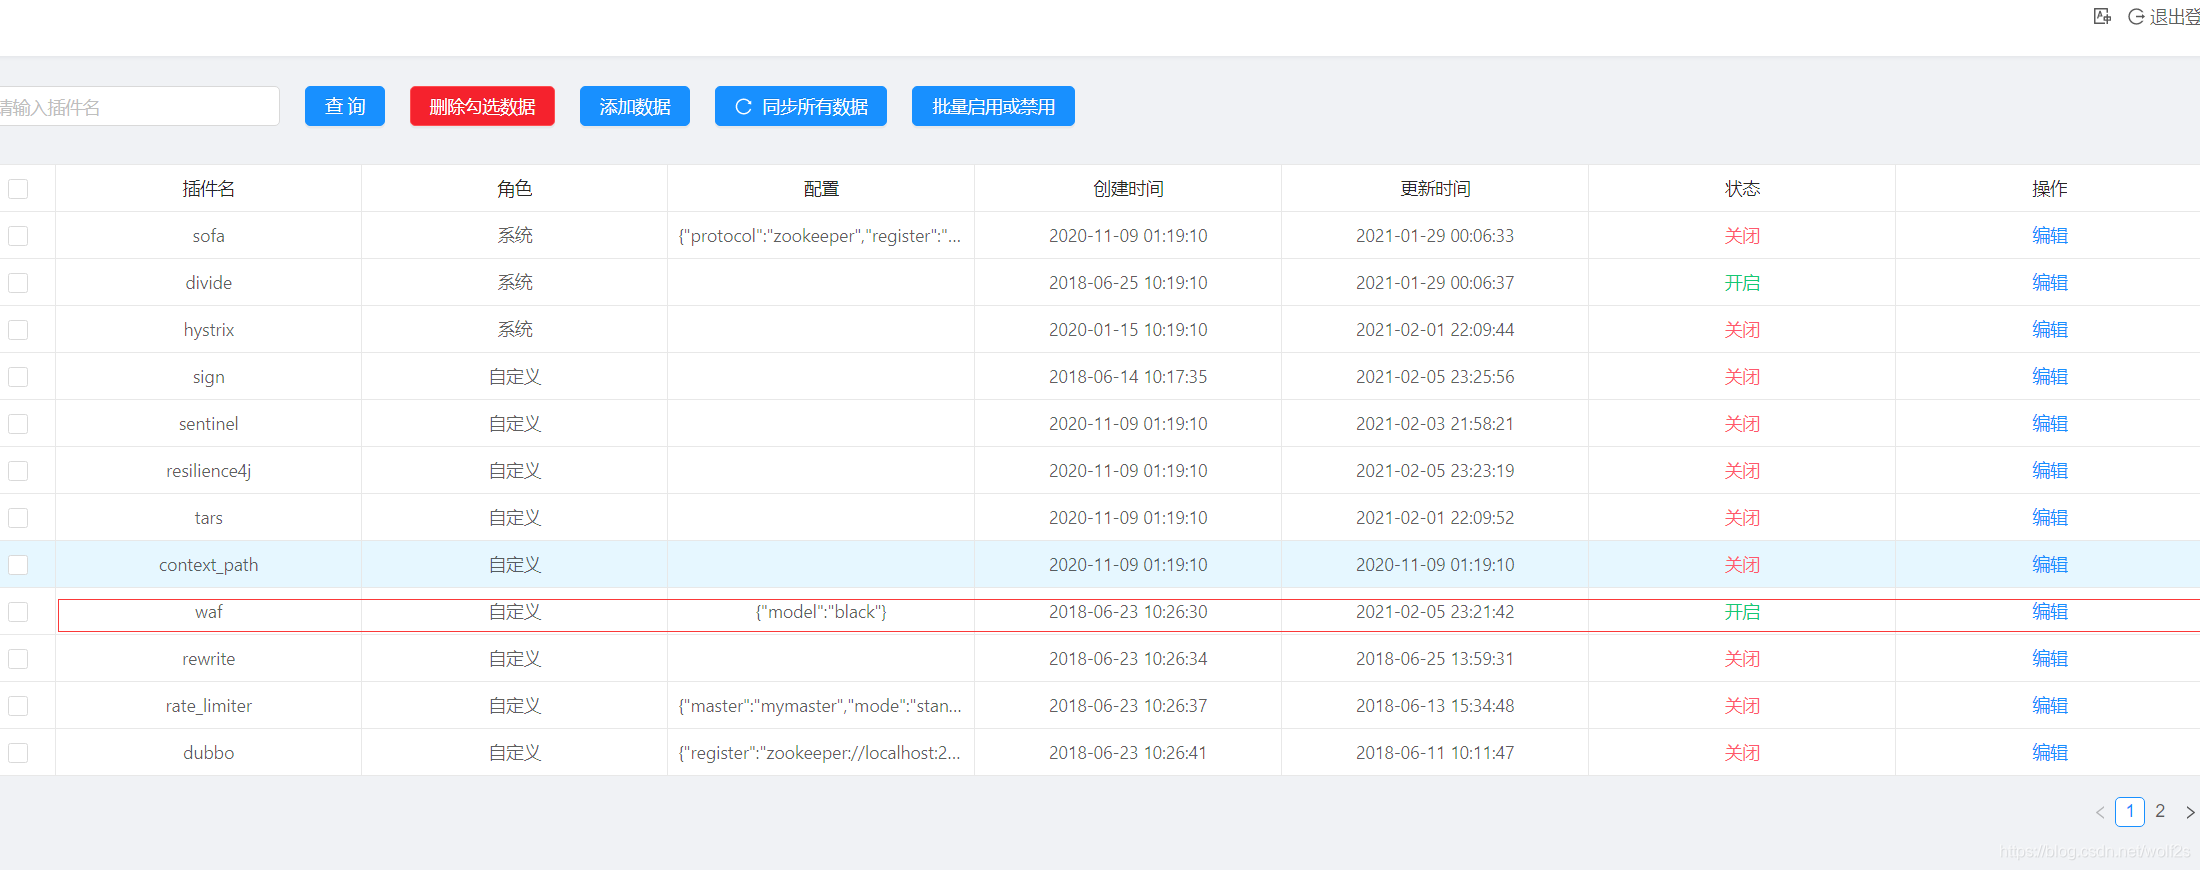This screenshot has width=2200, height=870.
Task: Click the waf config {"model":"black"} cell
Action: [821, 612]
